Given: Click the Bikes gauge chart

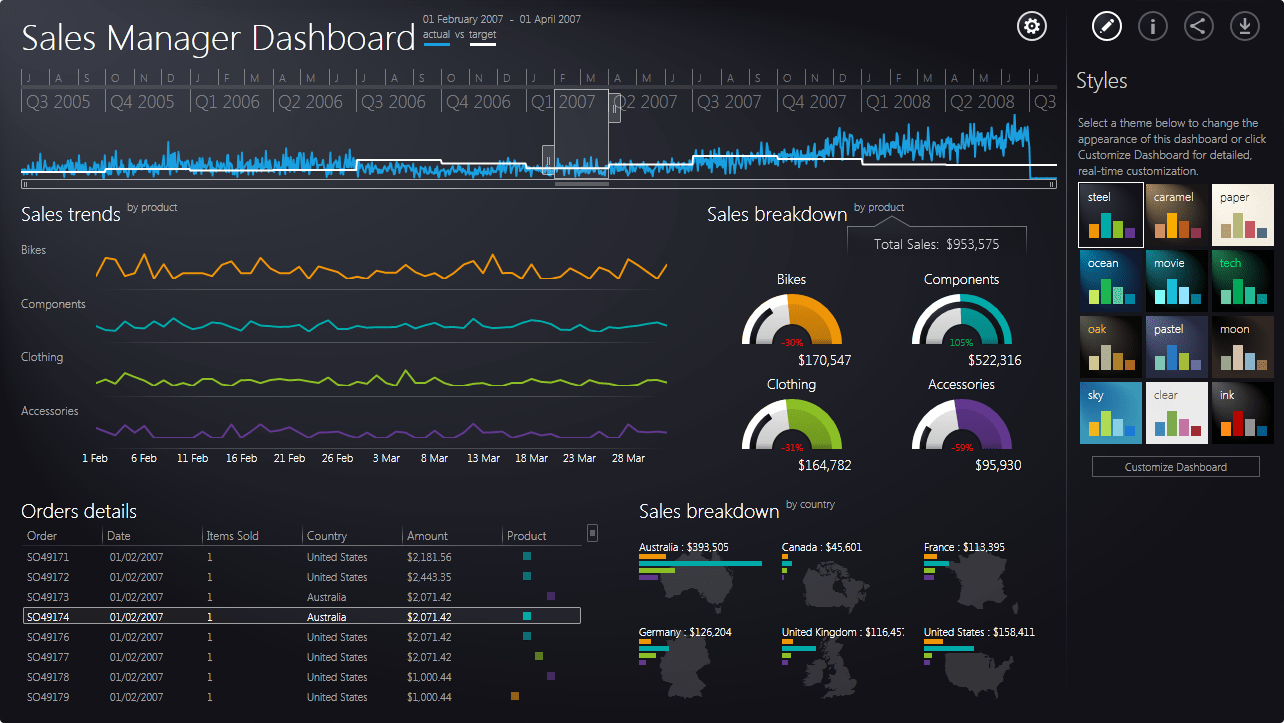Looking at the screenshot, I should pyautogui.click(x=791, y=320).
